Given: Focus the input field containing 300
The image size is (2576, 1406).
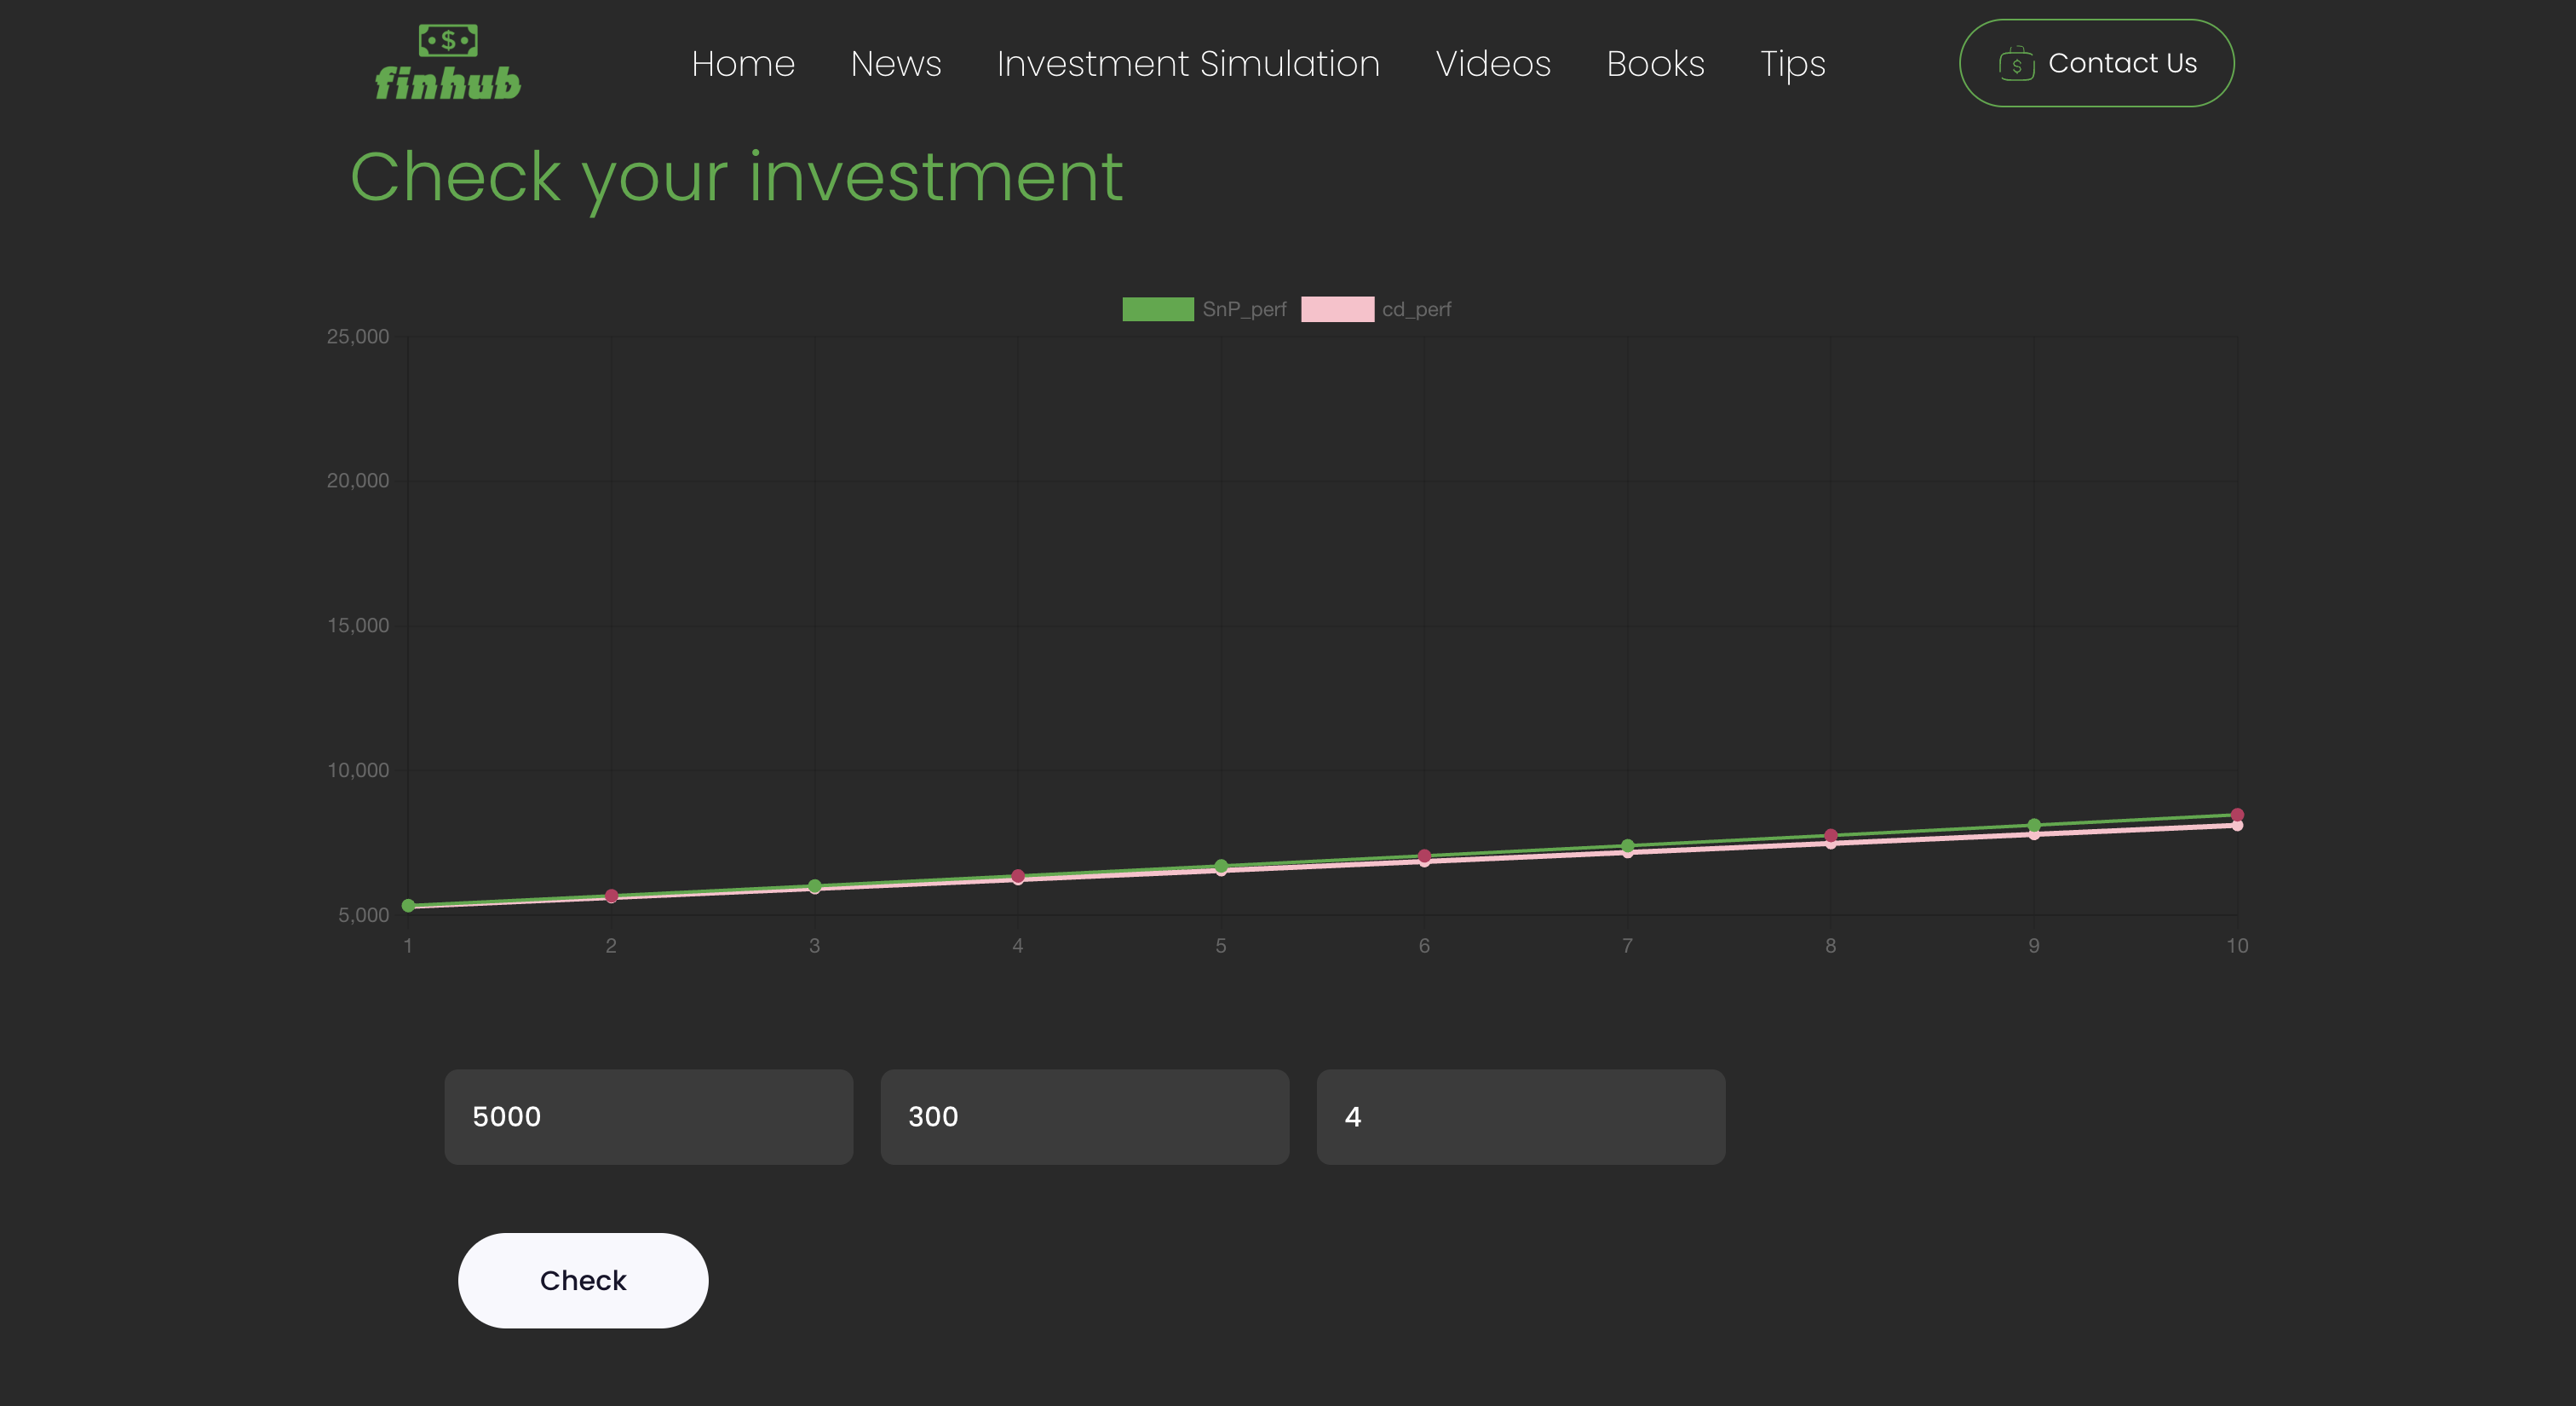Looking at the screenshot, I should 1084,1116.
